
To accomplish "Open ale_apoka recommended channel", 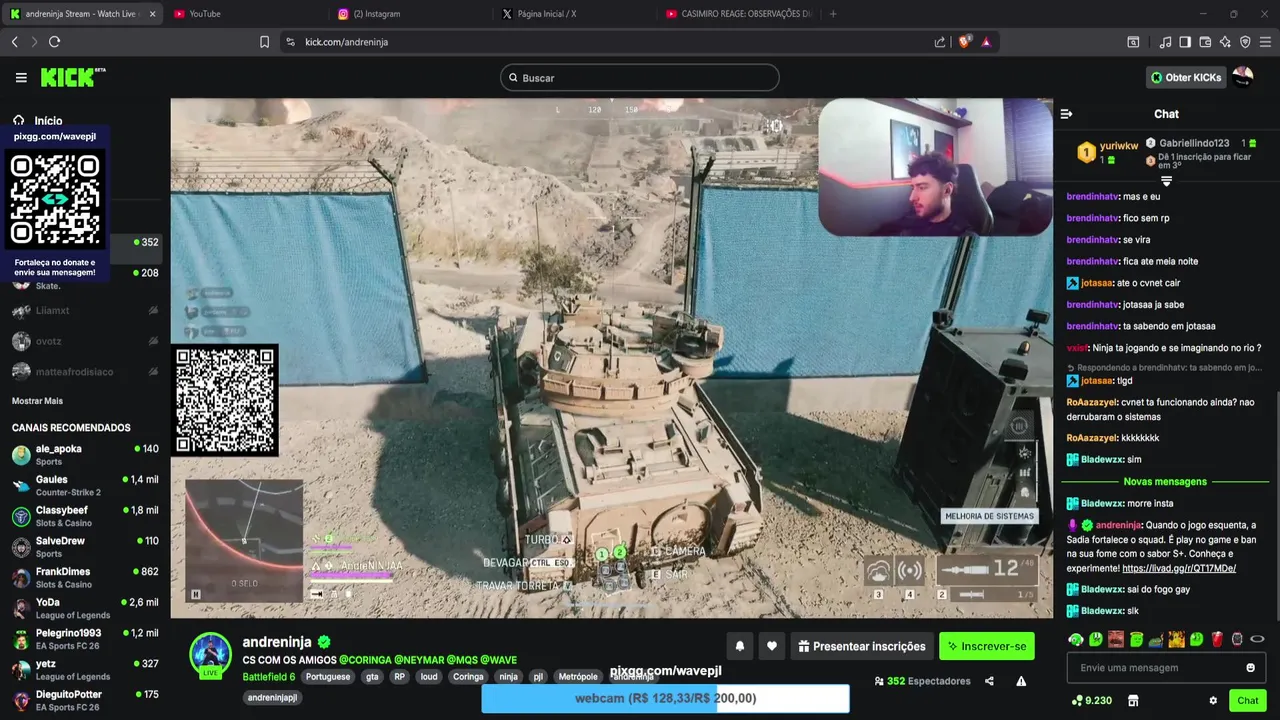I will (x=85, y=455).
